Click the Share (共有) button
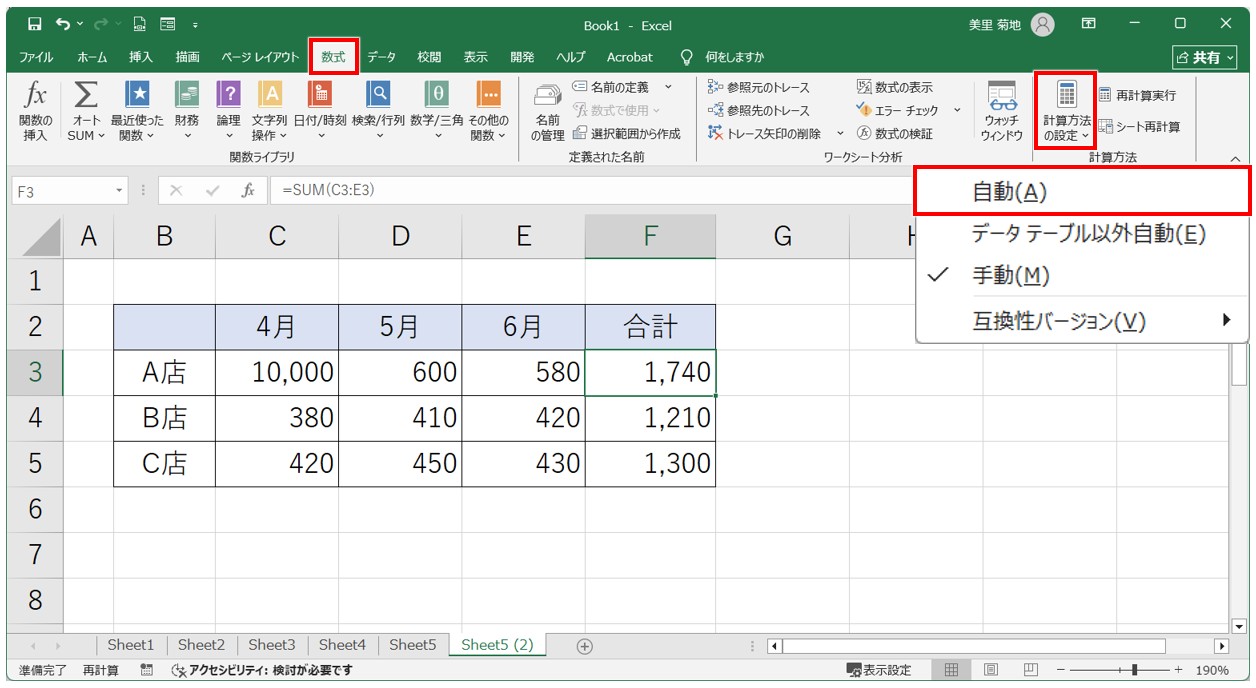The image size is (1256, 688). [x=1203, y=58]
